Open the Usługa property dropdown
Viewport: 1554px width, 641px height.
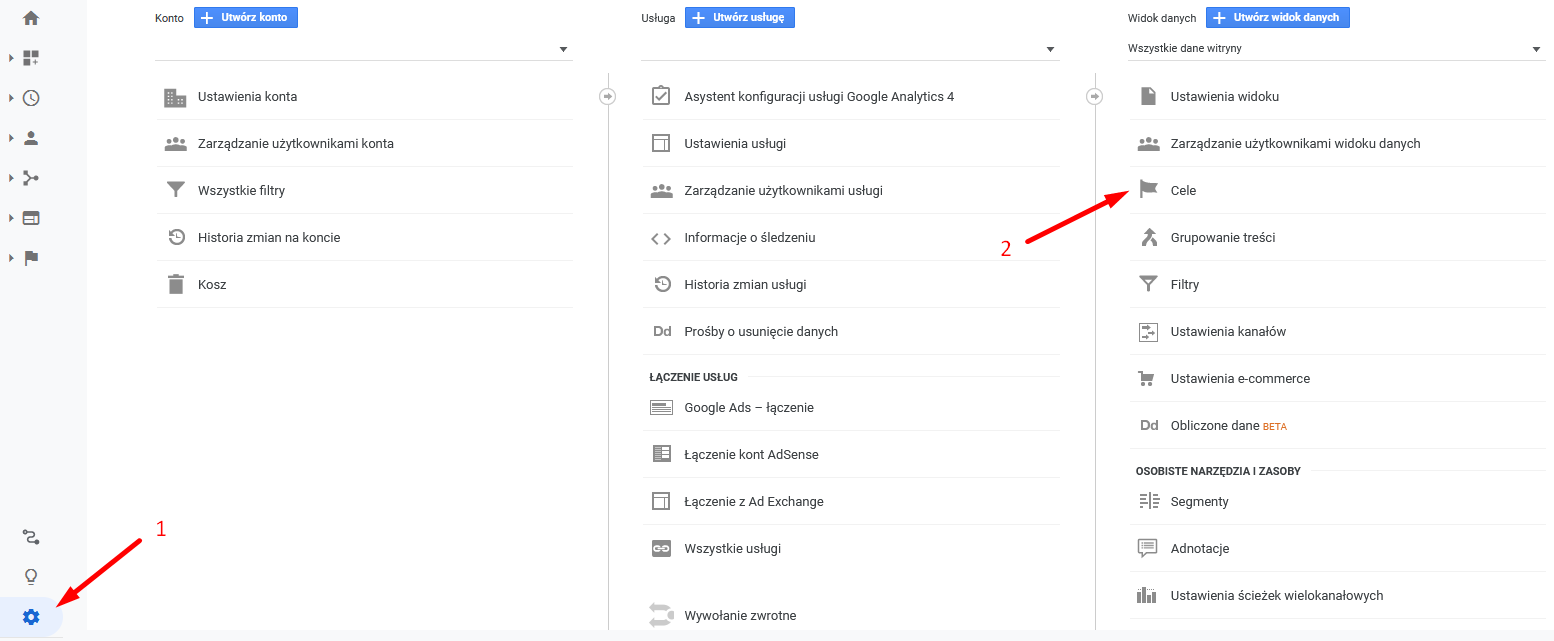tap(850, 49)
